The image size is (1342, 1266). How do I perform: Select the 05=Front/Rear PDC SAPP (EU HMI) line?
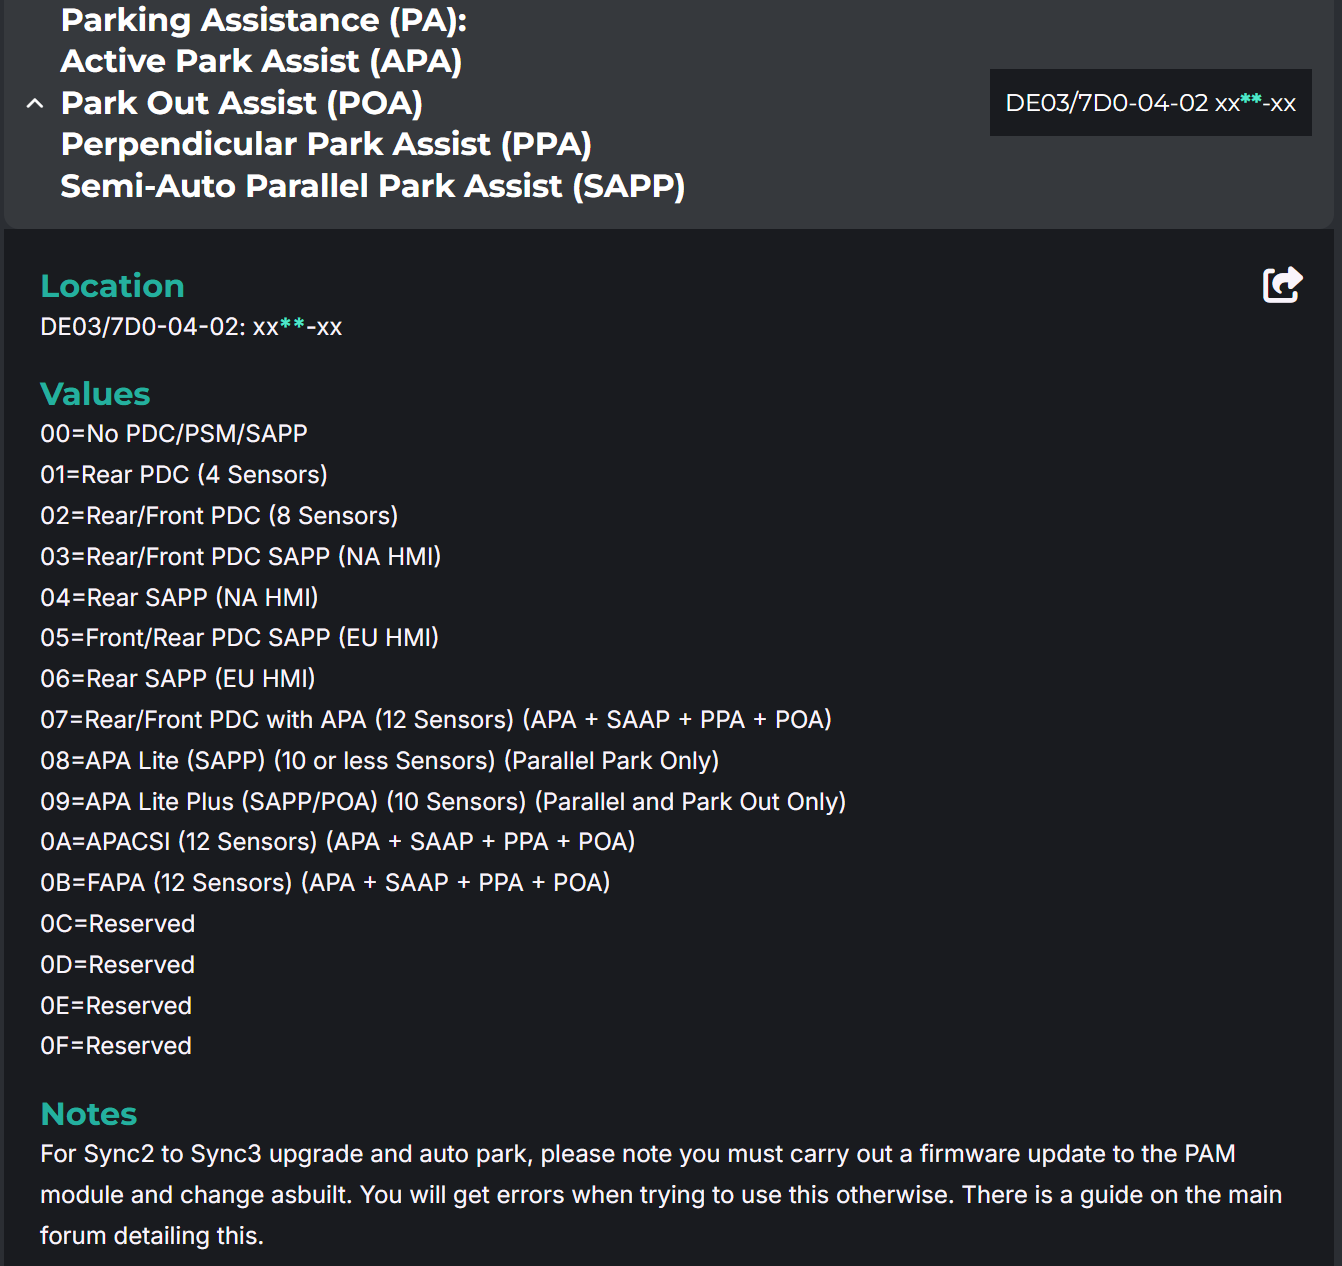point(239,638)
